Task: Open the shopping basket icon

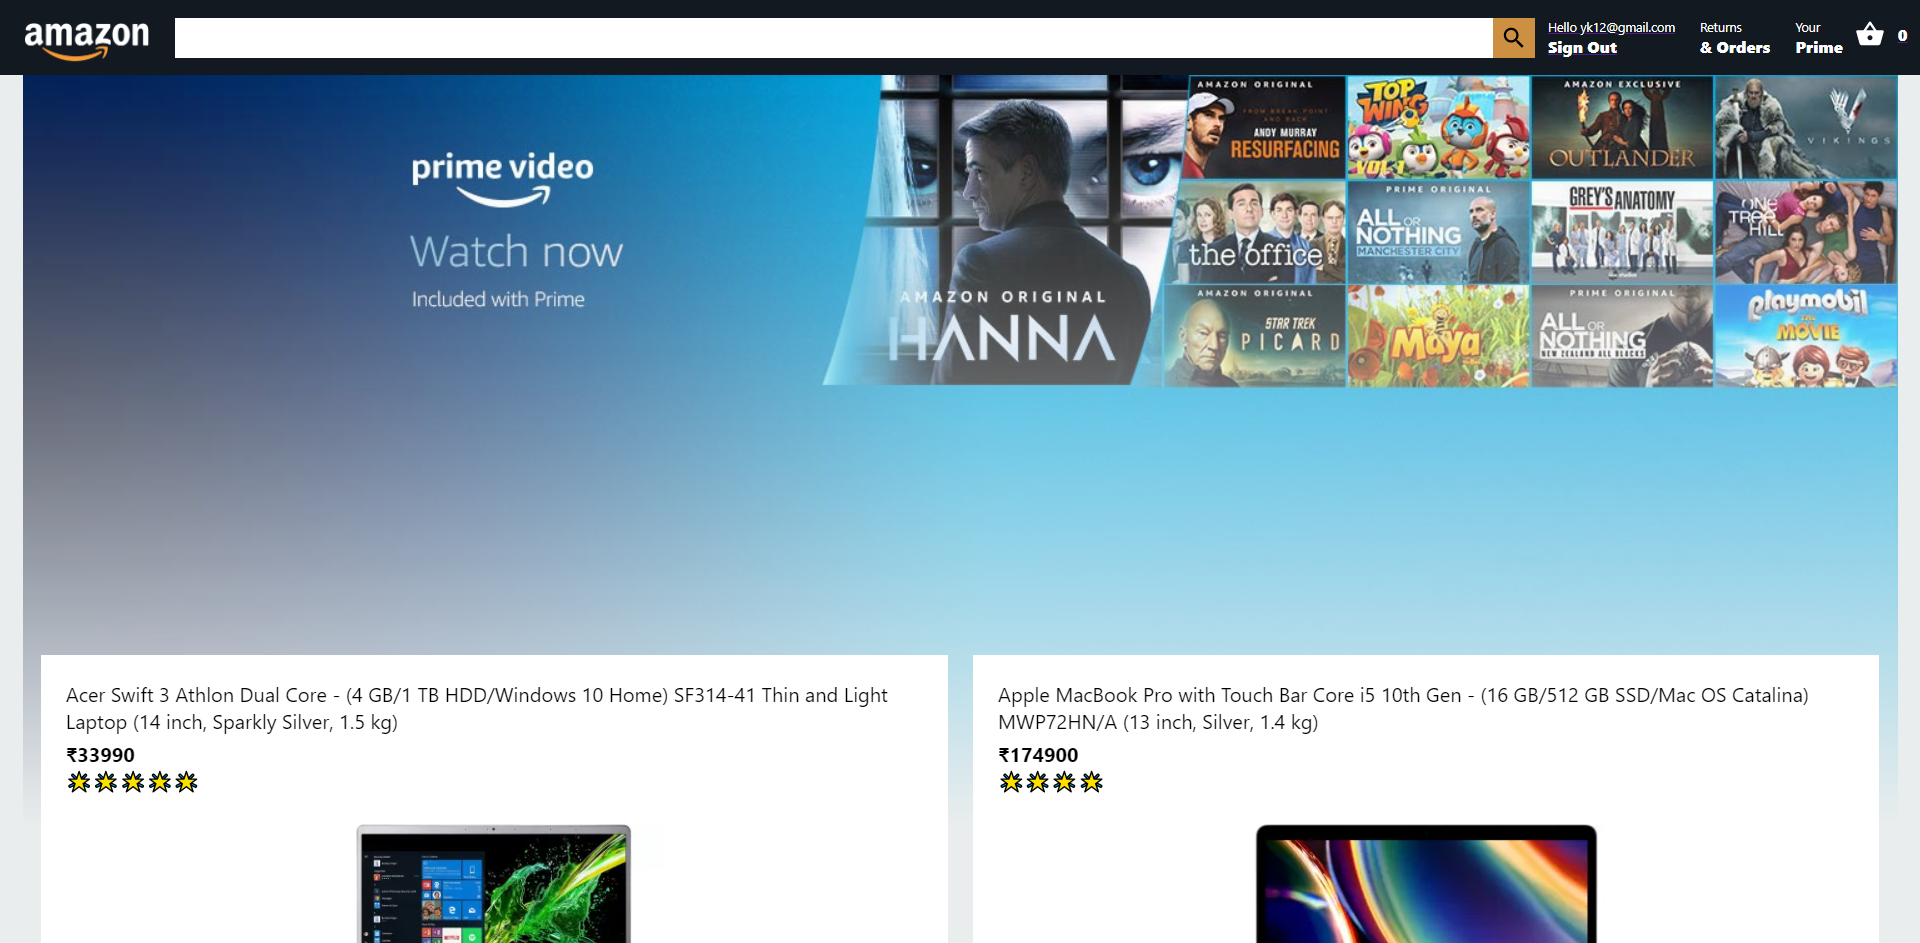Action: click(1869, 35)
